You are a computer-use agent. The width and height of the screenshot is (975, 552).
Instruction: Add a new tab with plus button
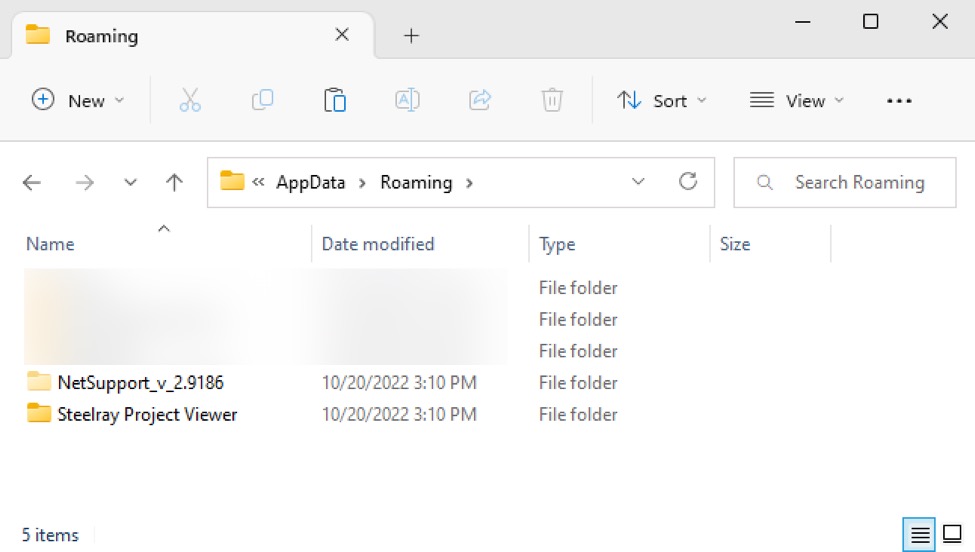click(x=411, y=36)
